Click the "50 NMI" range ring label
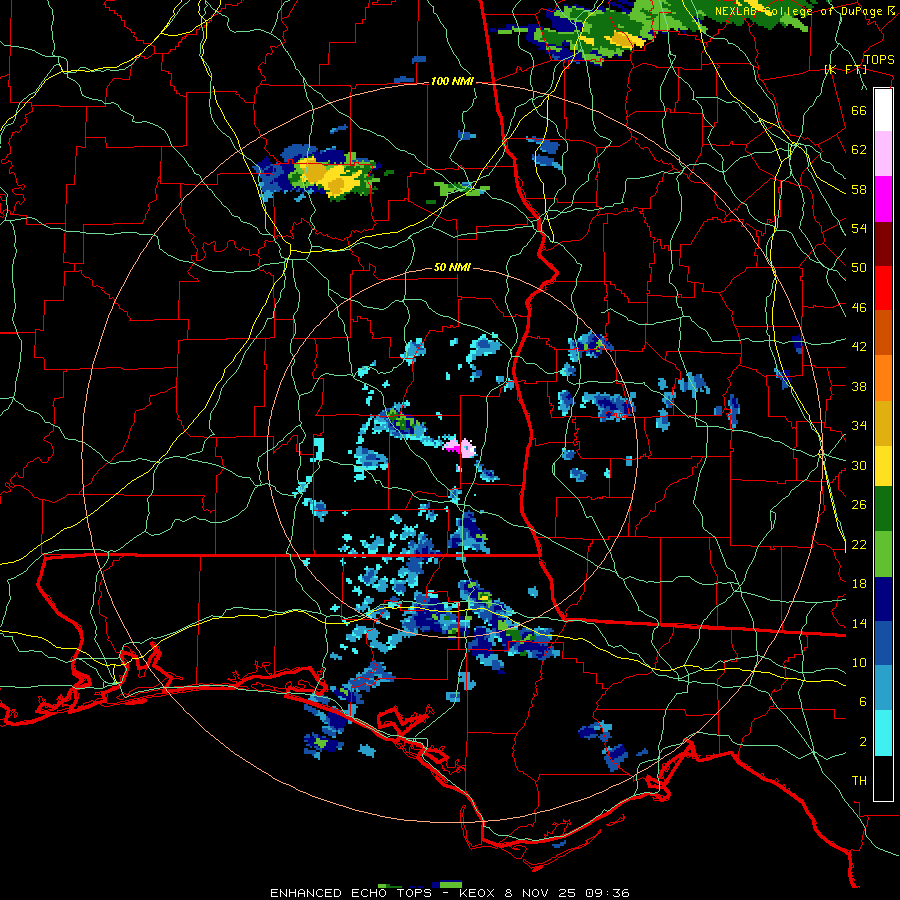This screenshot has height=900, width=900. tap(452, 267)
